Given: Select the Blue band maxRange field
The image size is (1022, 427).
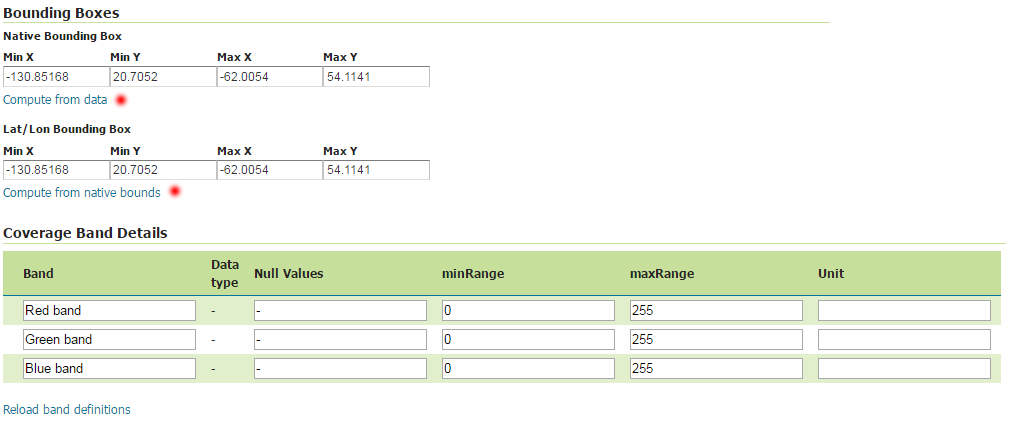Looking at the screenshot, I should click(716, 368).
